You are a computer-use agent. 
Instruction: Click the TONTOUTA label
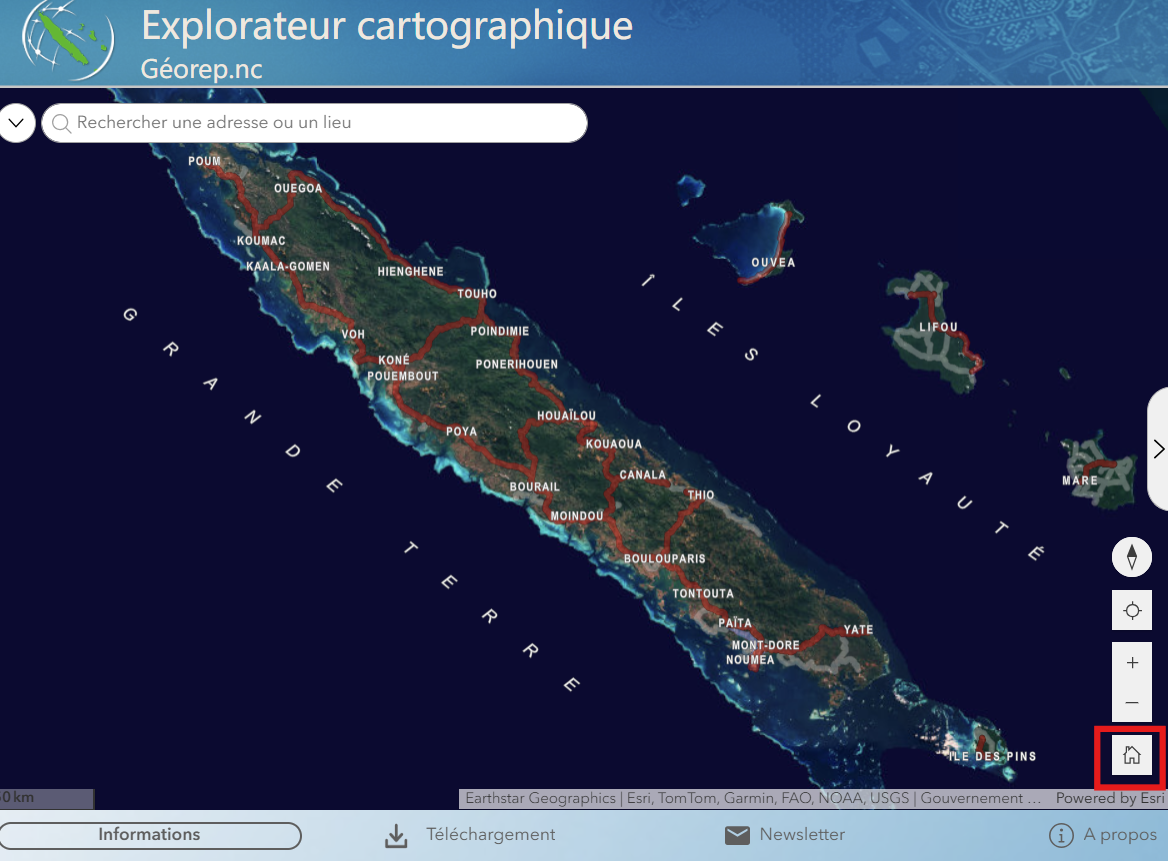[703, 594]
